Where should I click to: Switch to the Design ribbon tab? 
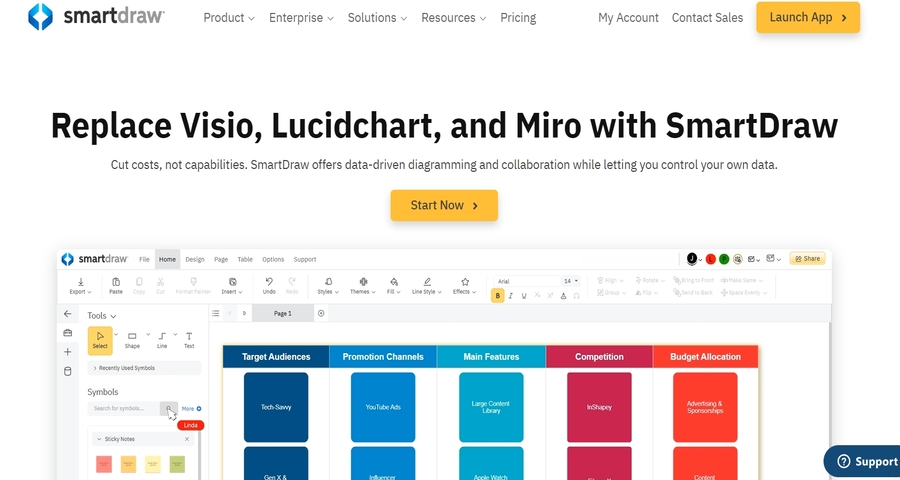click(194, 259)
